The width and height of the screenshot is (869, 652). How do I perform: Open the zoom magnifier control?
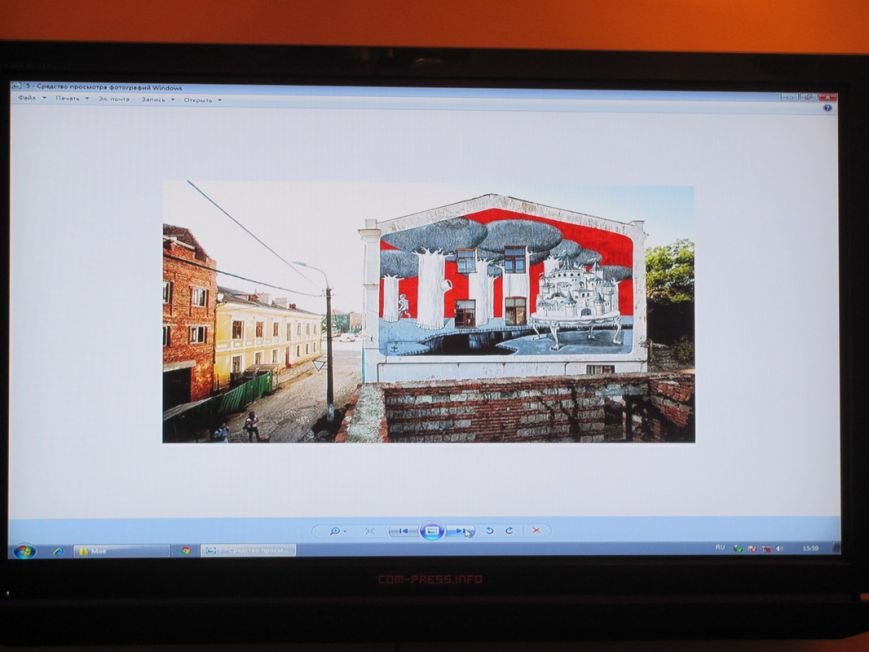click(x=337, y=531)
